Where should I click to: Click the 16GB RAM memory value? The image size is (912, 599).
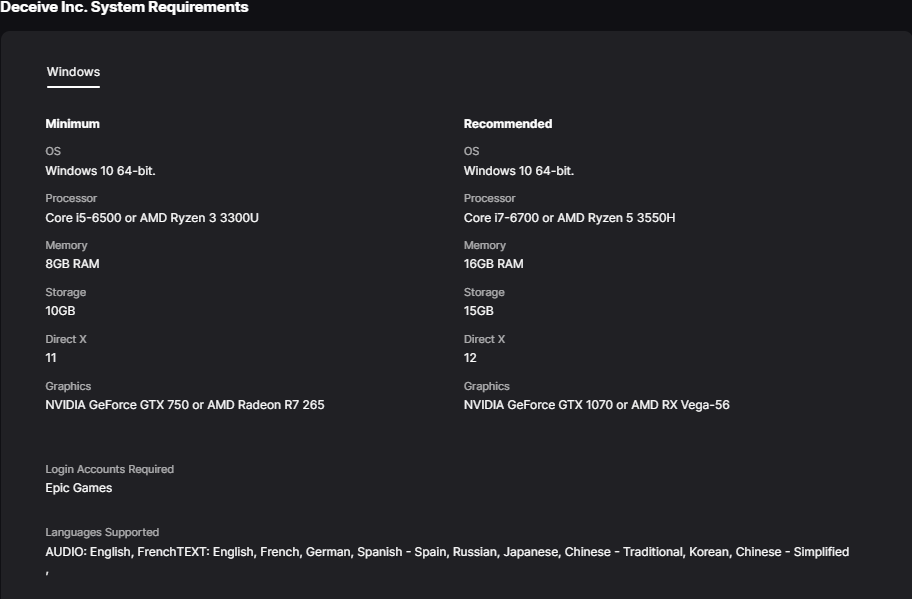[493, 264]
